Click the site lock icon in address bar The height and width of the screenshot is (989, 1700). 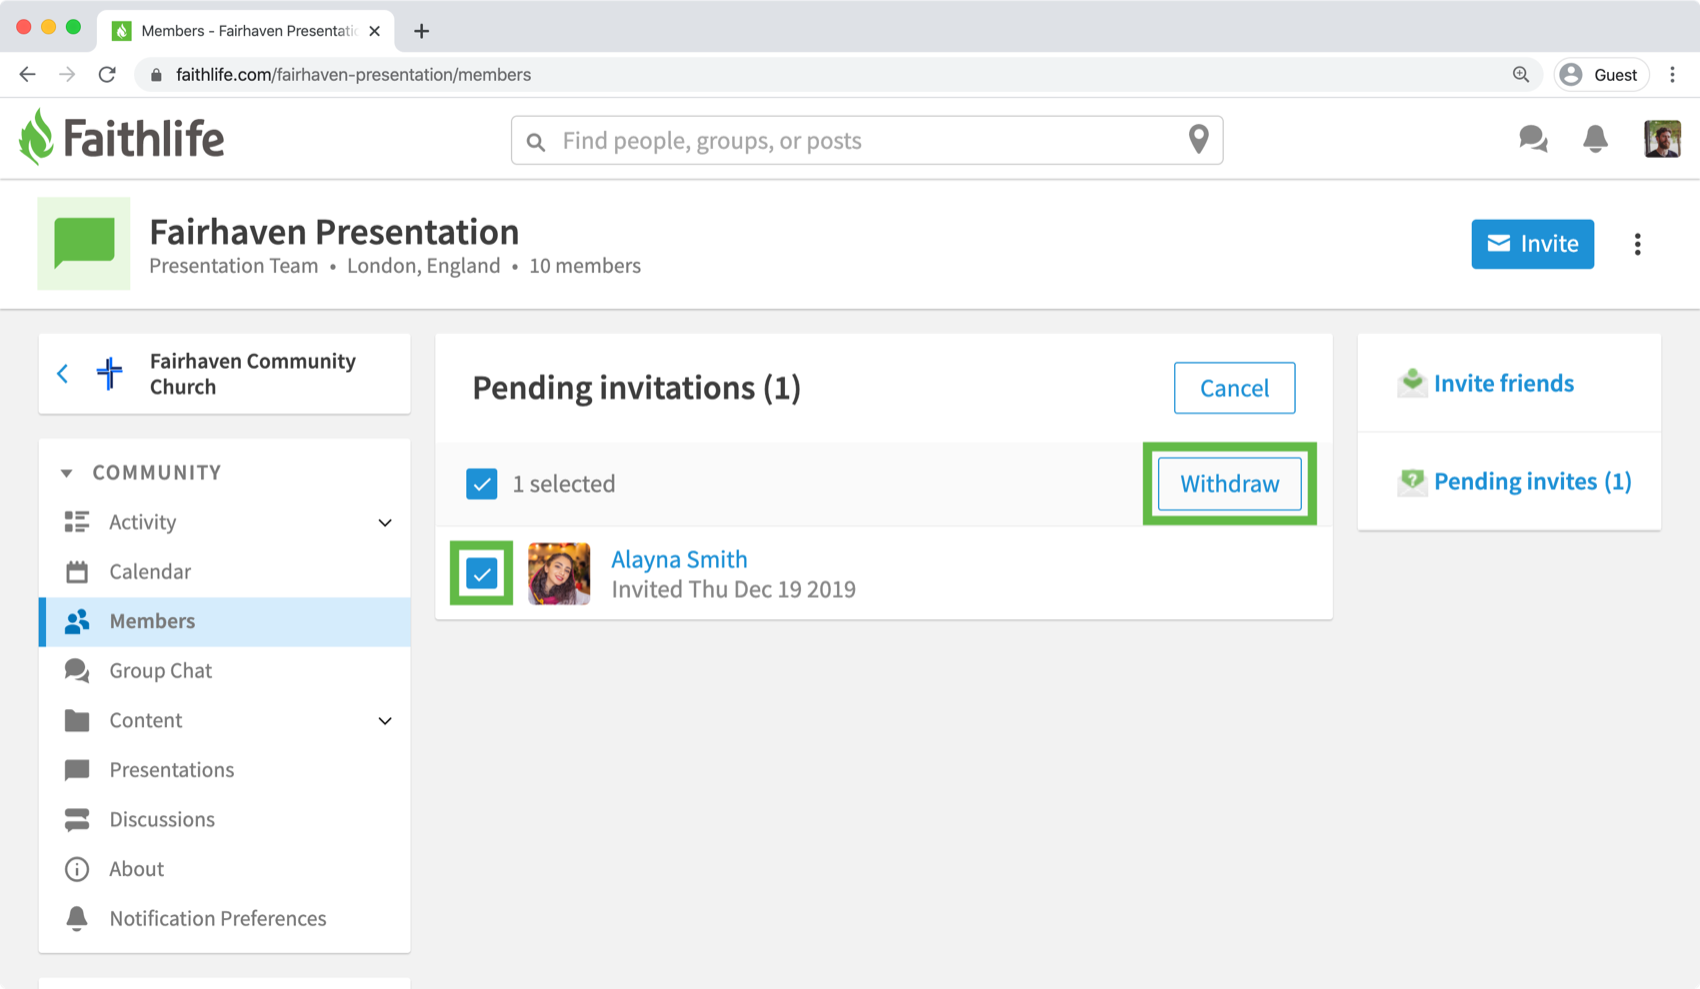coord(155,75)
